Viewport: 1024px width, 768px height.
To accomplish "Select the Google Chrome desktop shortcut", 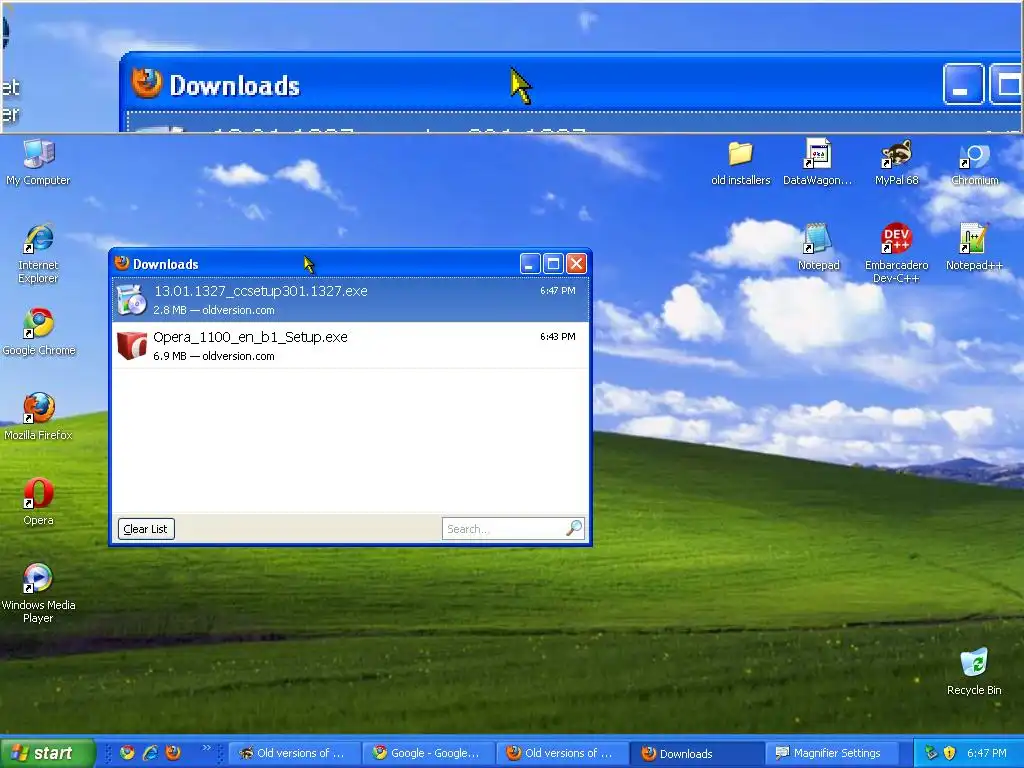I will [39, 332].
